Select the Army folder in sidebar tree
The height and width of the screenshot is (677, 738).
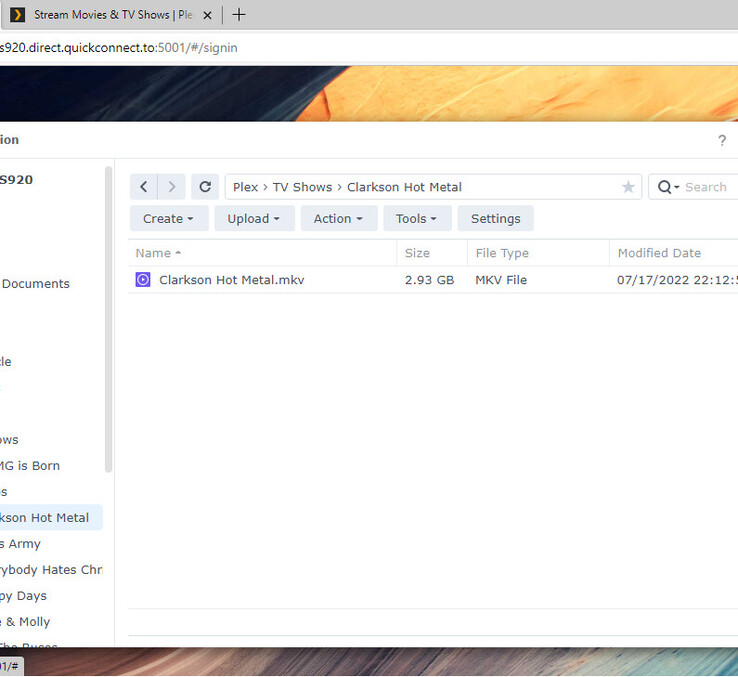pos(21,544)
